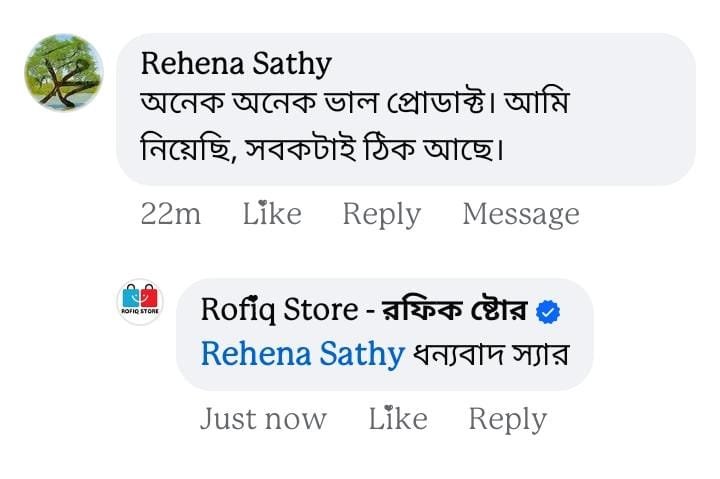Image resolution: width=720 pixels, height=479 pixels.
Task: Click the heart on the first Like
Action: (262, 203)
